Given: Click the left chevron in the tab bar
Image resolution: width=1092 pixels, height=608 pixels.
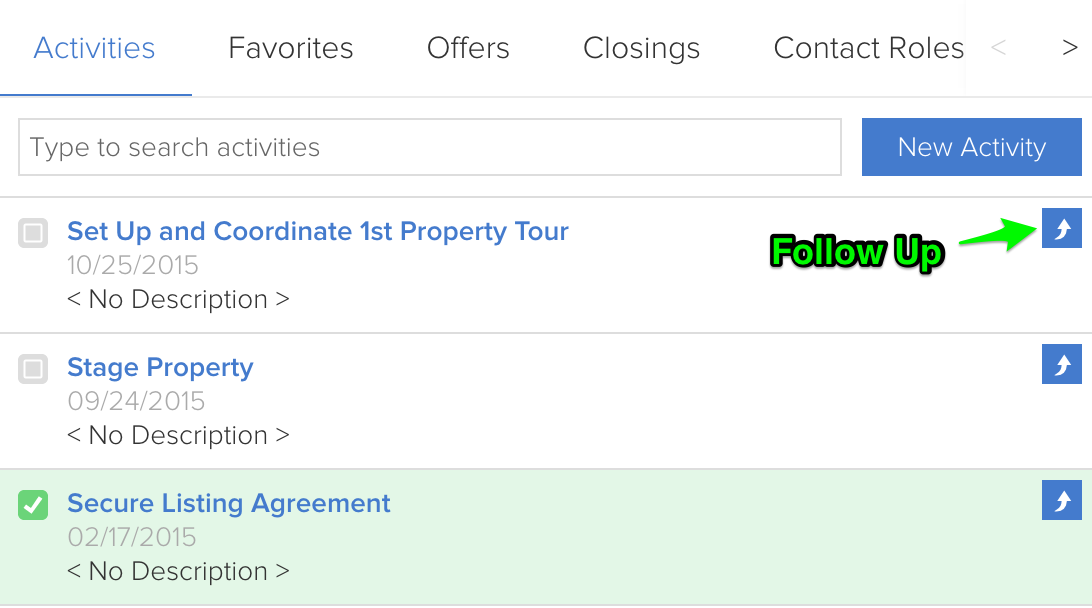Looking at the screenshot, I should click(998, 47).
